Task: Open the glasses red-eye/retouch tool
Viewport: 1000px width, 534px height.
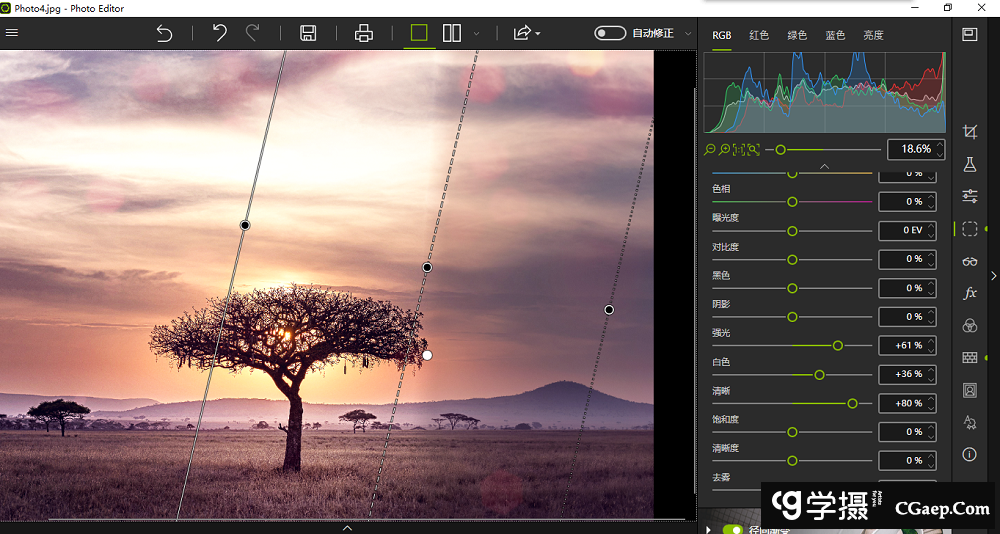Action: [x=969, y=262]
